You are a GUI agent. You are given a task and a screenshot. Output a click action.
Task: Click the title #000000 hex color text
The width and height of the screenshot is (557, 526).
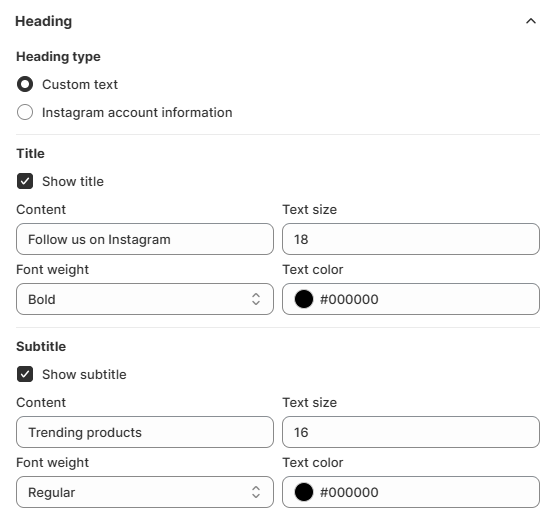[x=349, y=299]
